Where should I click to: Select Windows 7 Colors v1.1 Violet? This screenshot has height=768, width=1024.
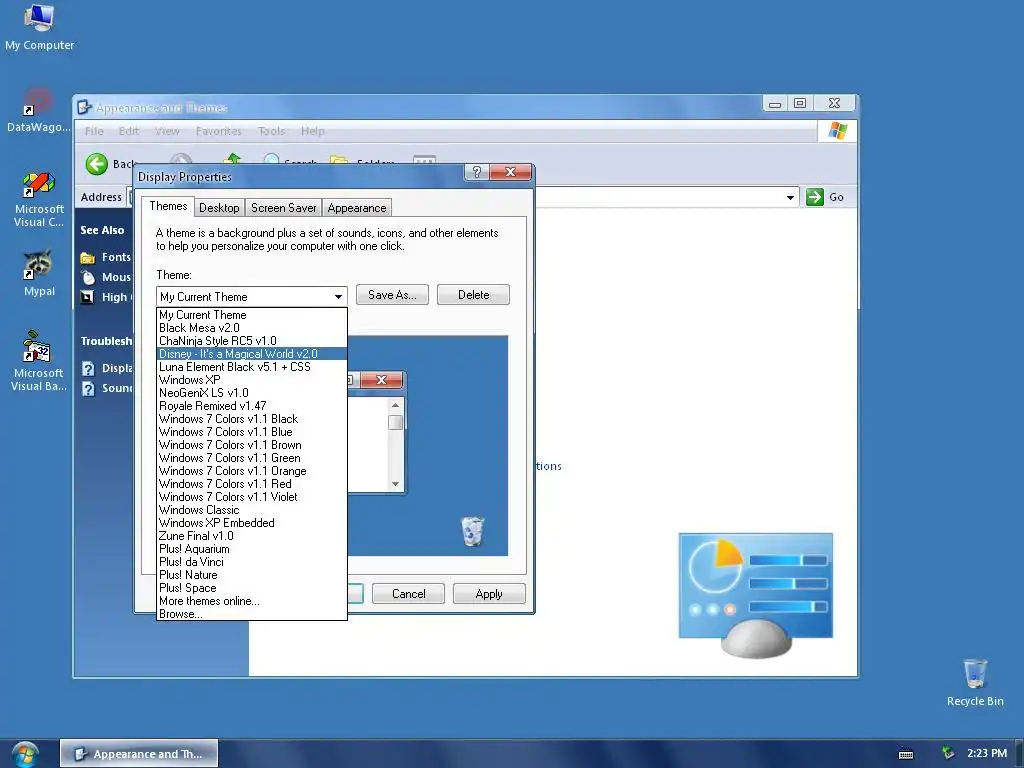[251, 497]
